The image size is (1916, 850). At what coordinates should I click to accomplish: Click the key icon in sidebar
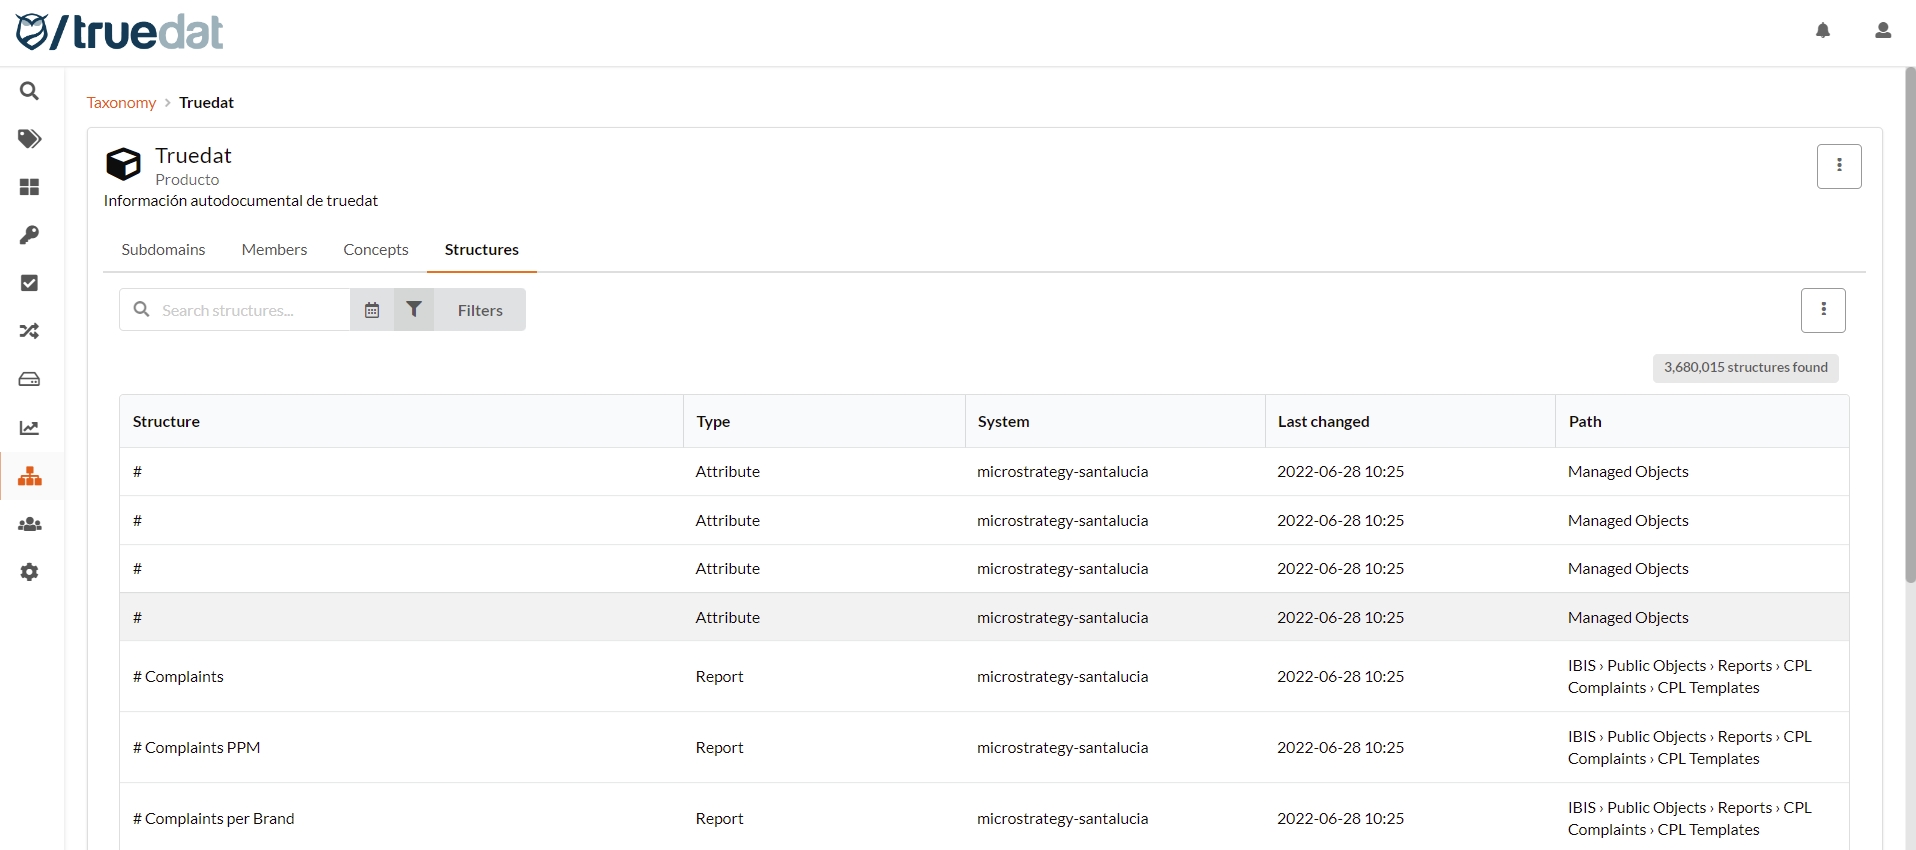click(30, 235)
